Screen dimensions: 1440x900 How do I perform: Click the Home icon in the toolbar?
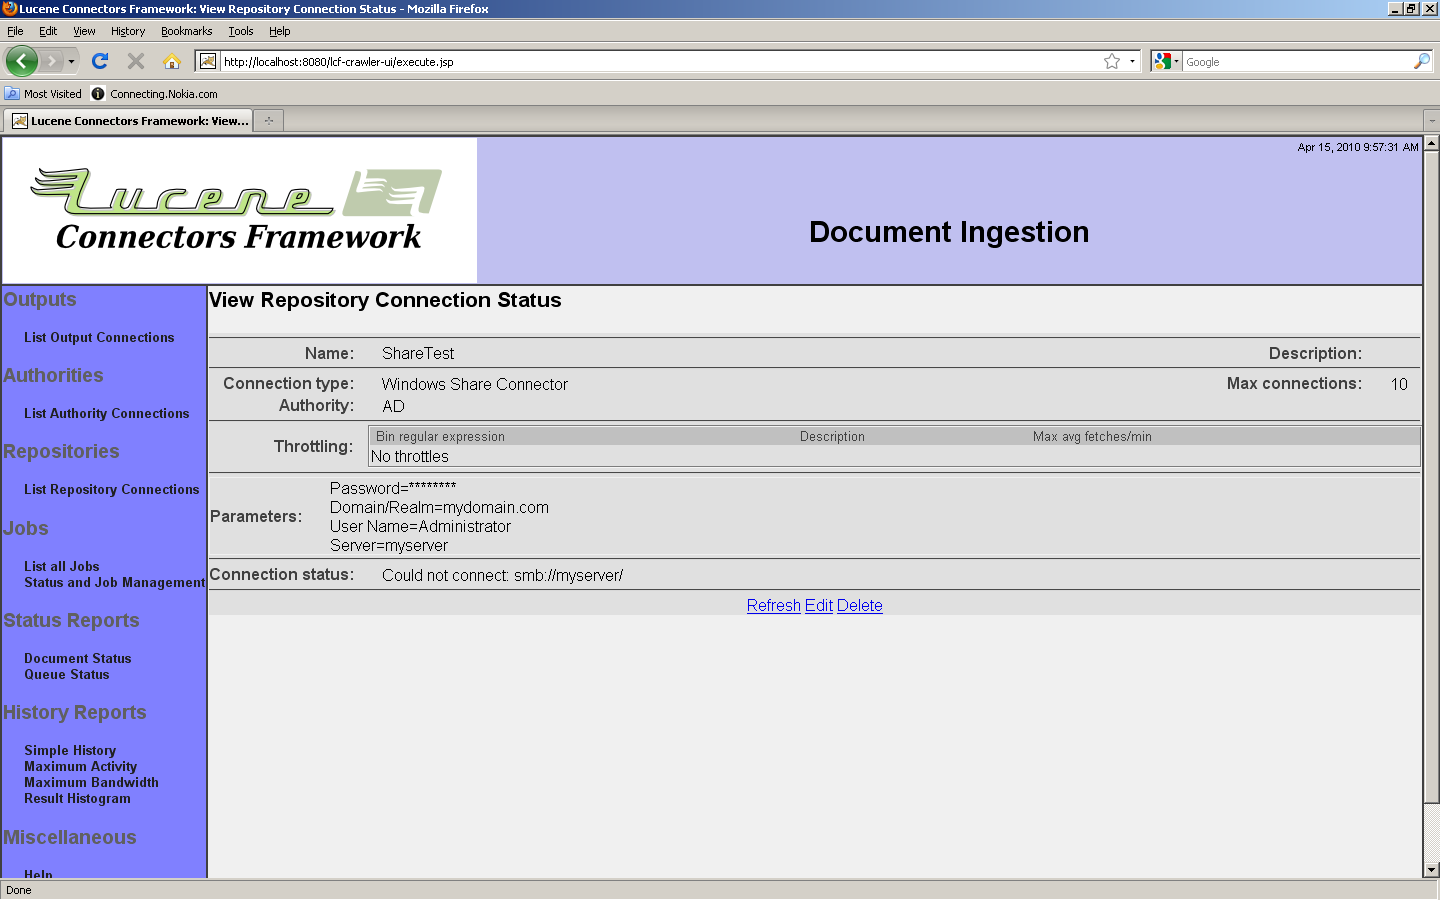(172, 61)
